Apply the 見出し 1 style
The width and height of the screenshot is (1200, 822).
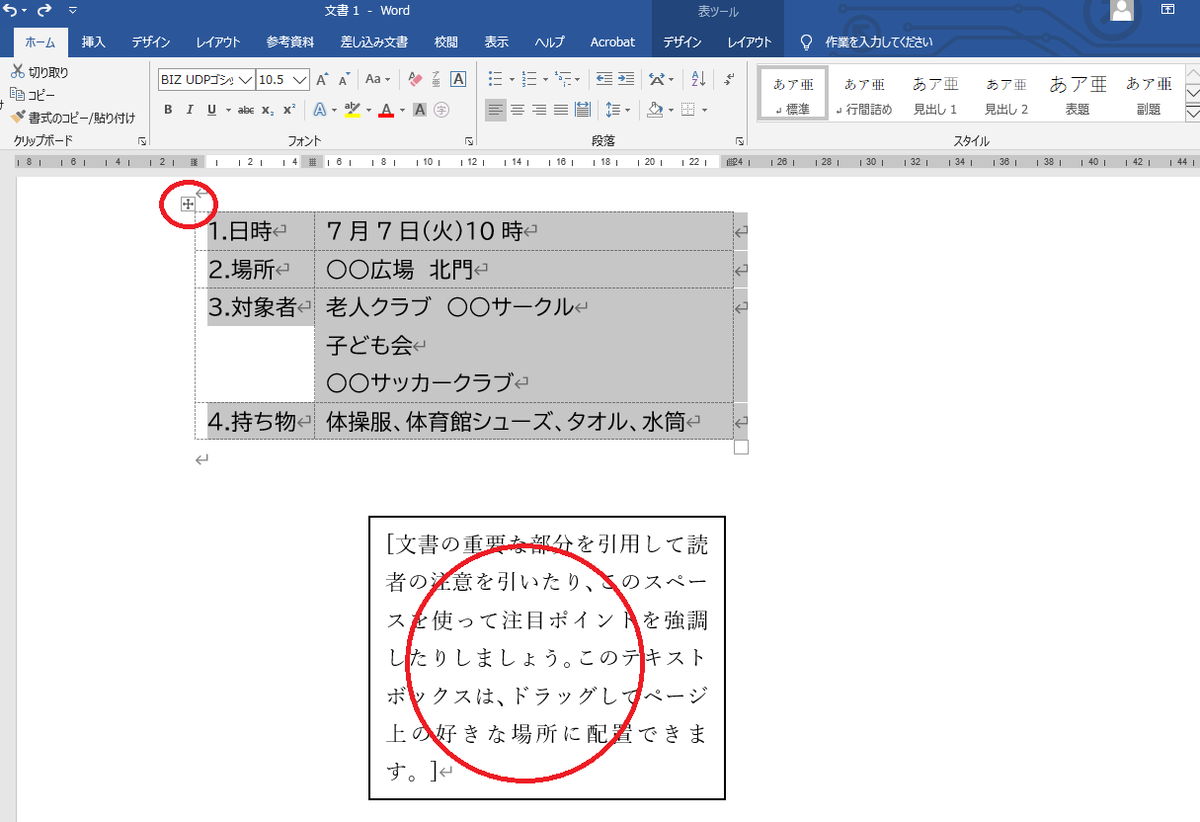pos(935,93)
